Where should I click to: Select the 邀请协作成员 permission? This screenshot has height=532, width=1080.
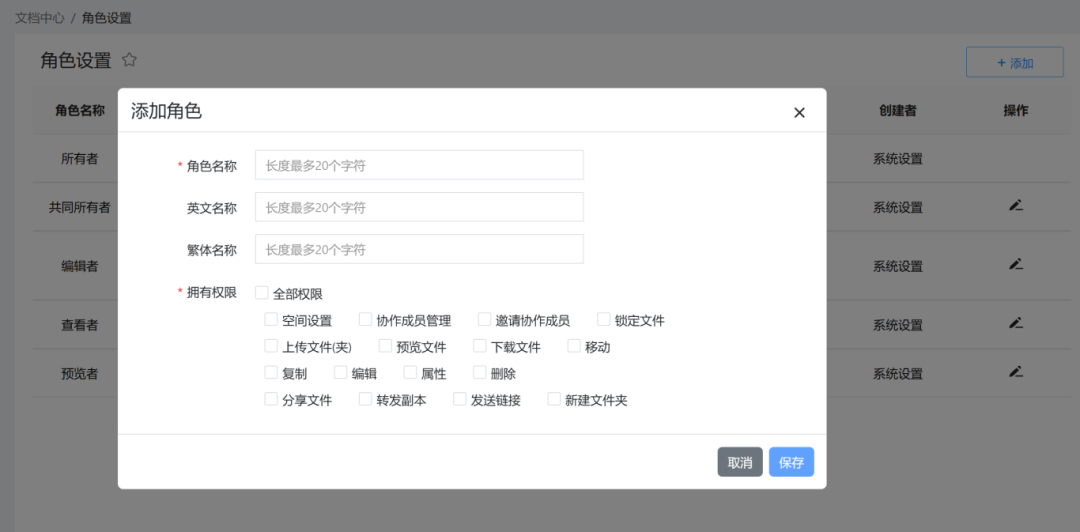[484, 319]
